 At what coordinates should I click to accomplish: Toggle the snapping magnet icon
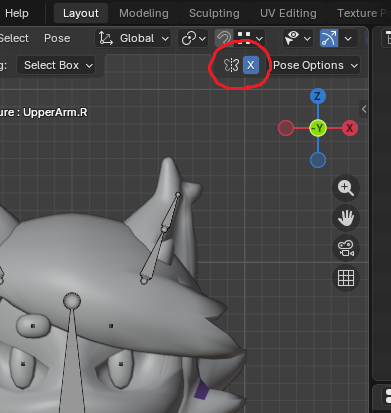pos(224,38)
